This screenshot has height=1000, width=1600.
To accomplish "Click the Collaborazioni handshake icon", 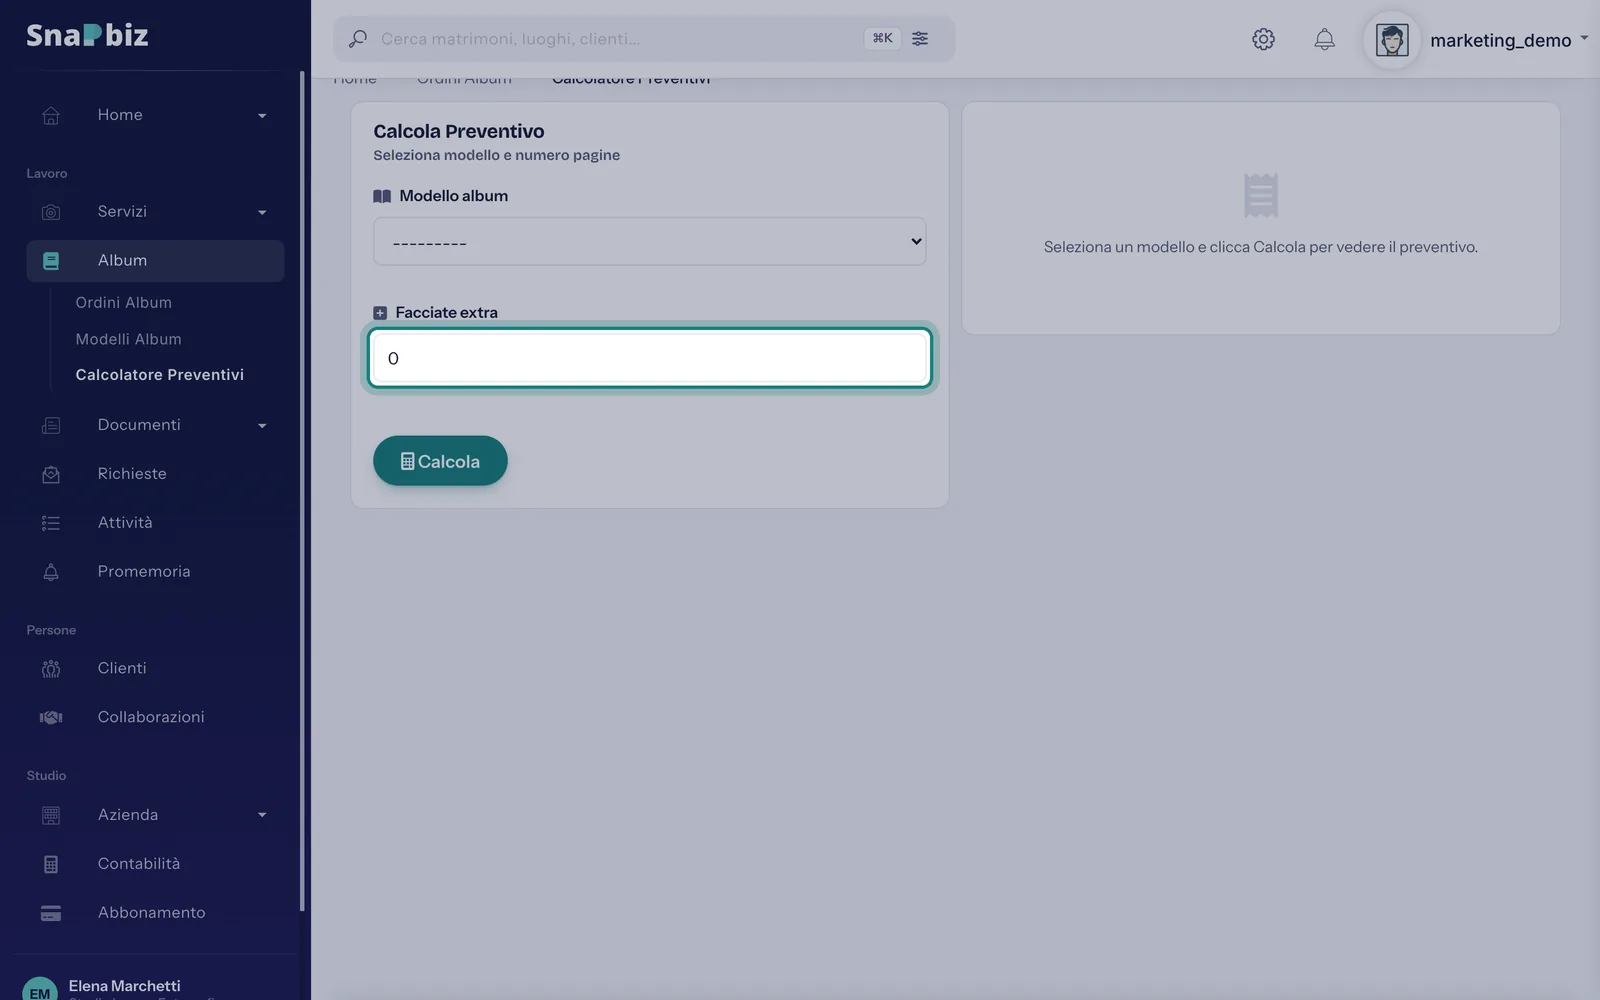I will (51, 717).
